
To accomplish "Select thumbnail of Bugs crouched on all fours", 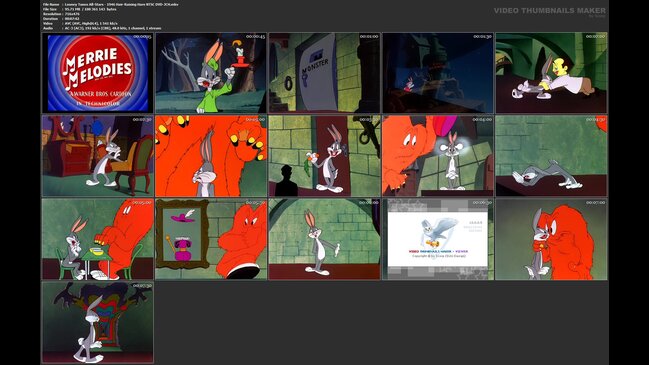I will [551, 156].
